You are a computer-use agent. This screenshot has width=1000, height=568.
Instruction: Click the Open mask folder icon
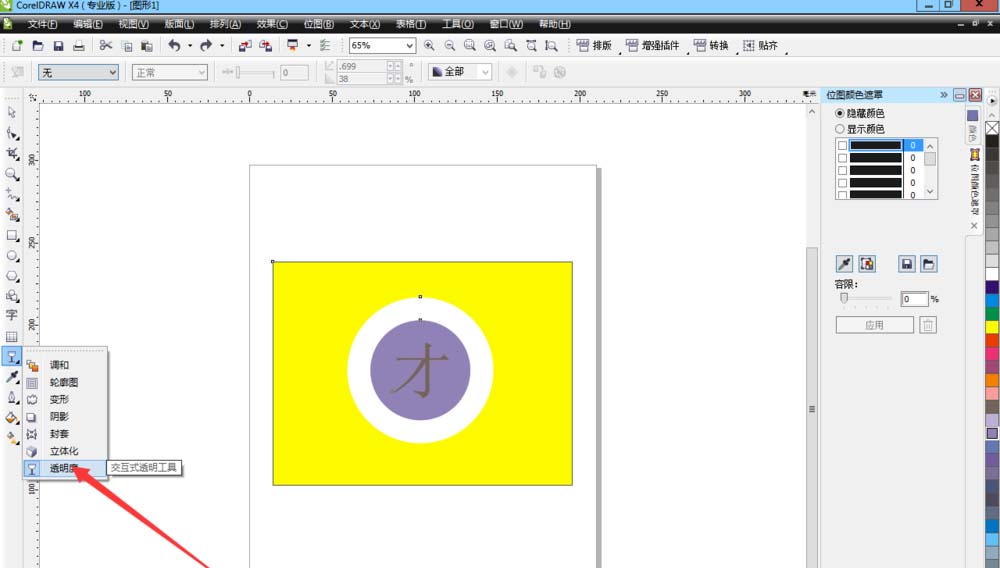coord(929,264)
